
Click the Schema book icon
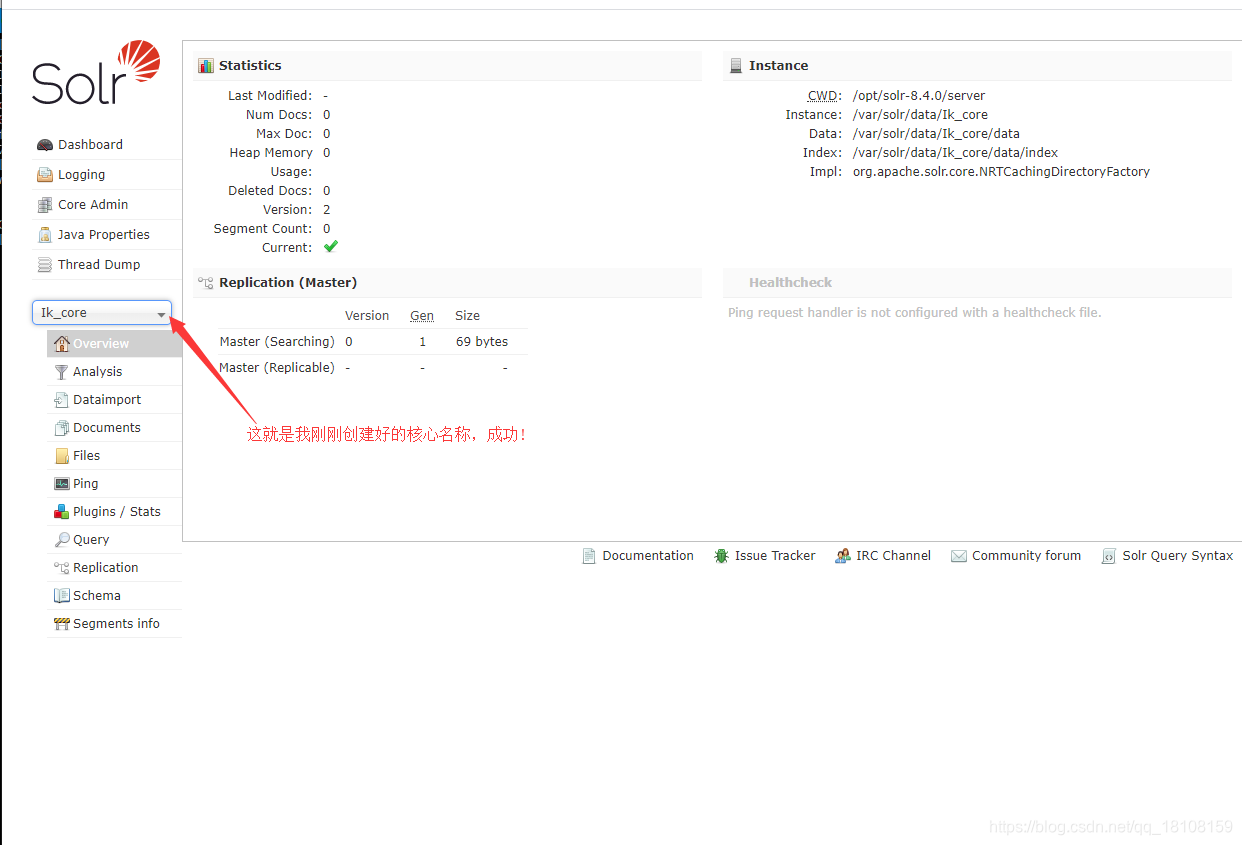62,595
